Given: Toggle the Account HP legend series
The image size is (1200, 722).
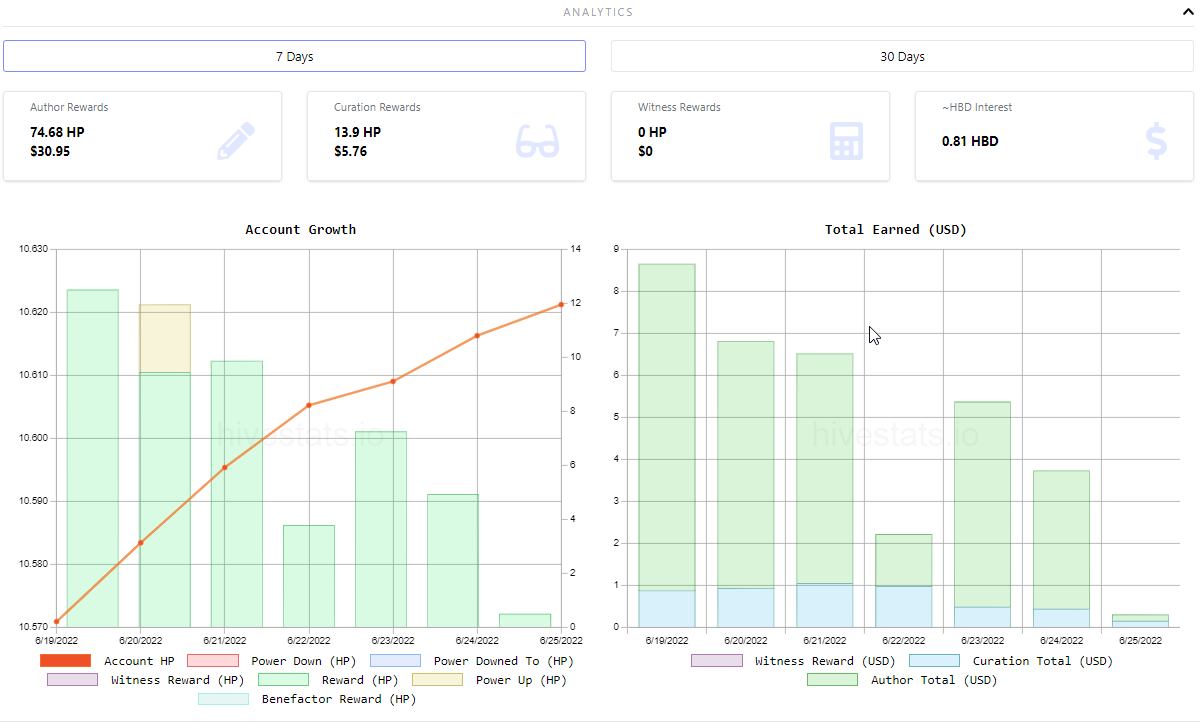Looking at the screenshot, I should (107, 661).
